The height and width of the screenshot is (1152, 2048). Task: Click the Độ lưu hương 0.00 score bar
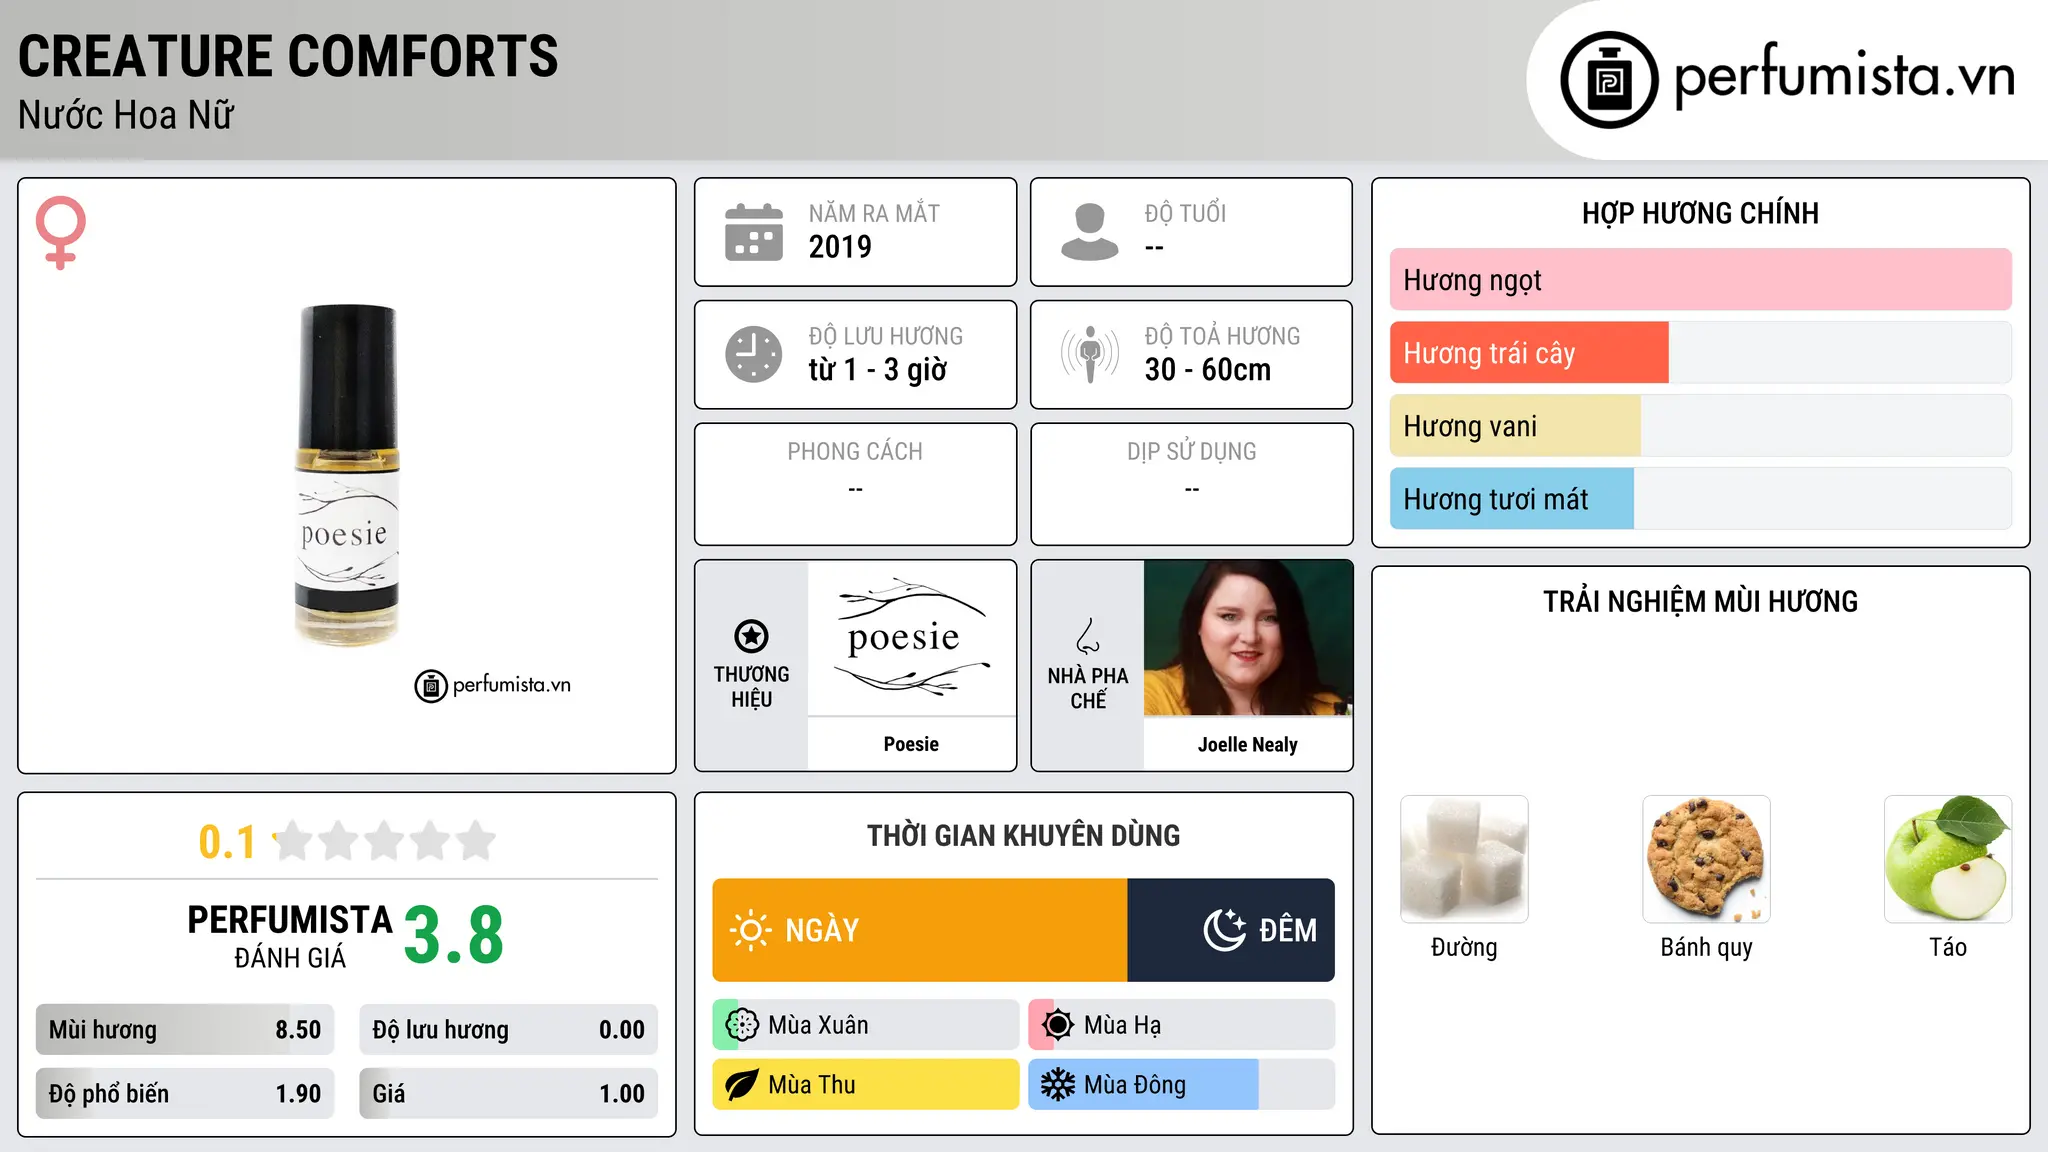[508, 1030]
